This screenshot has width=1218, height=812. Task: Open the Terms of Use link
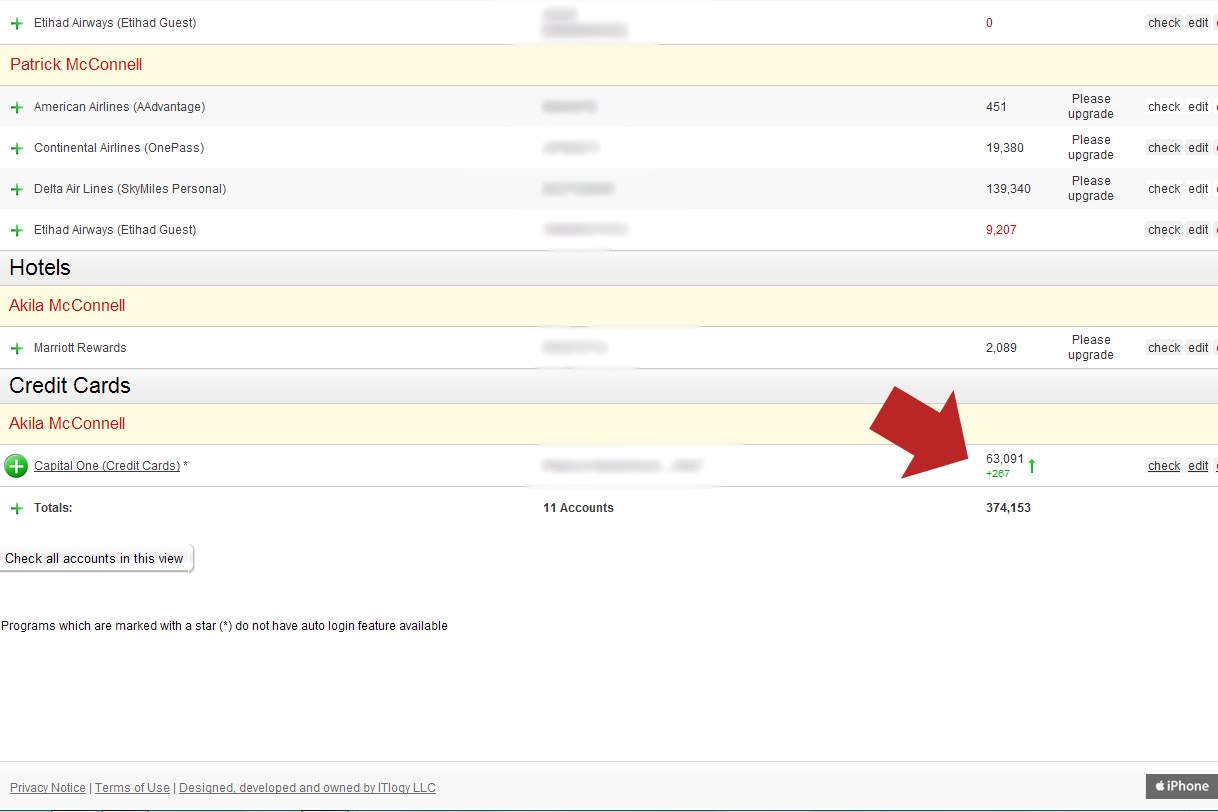(x=132, y=788)
